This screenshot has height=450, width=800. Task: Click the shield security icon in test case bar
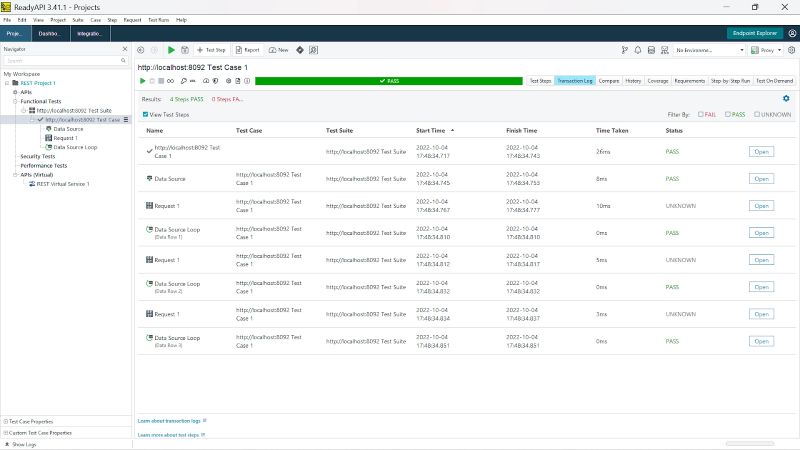215,81
